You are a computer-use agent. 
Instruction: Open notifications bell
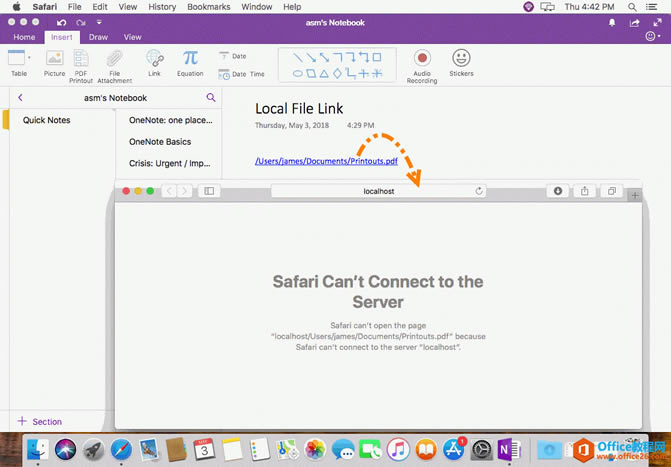612,23
